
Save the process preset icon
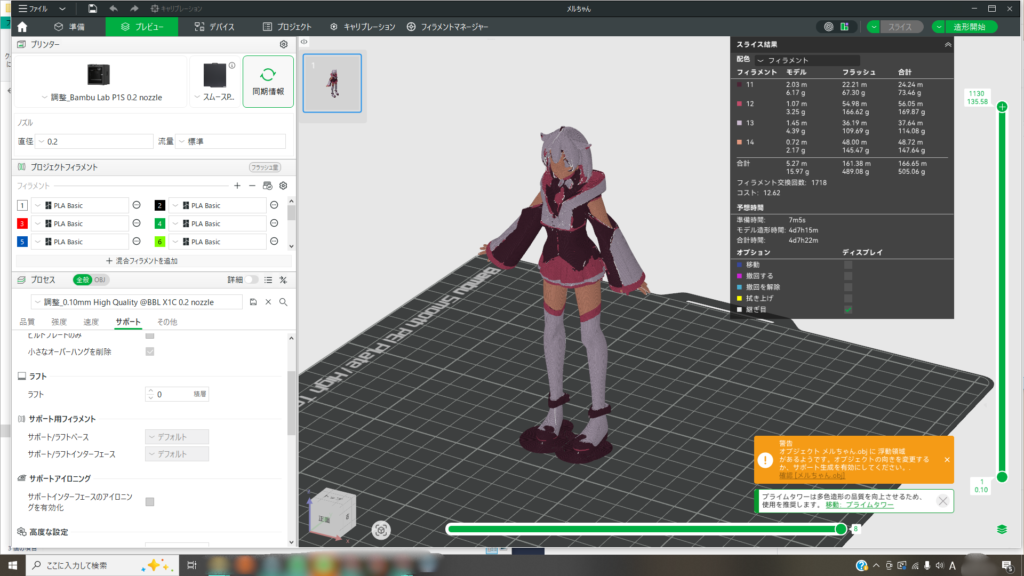coord(253,302)
